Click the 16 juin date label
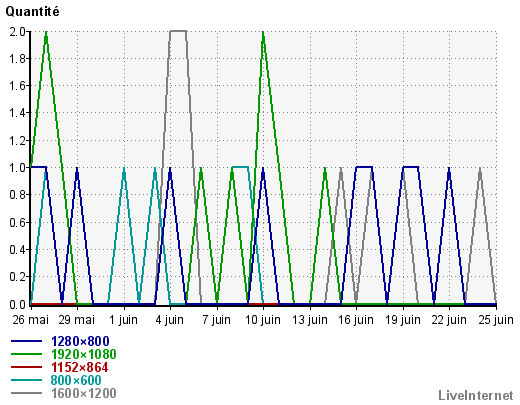Image resolution: width=520 pixels, height=405 pixels. [x=356, y=320]
